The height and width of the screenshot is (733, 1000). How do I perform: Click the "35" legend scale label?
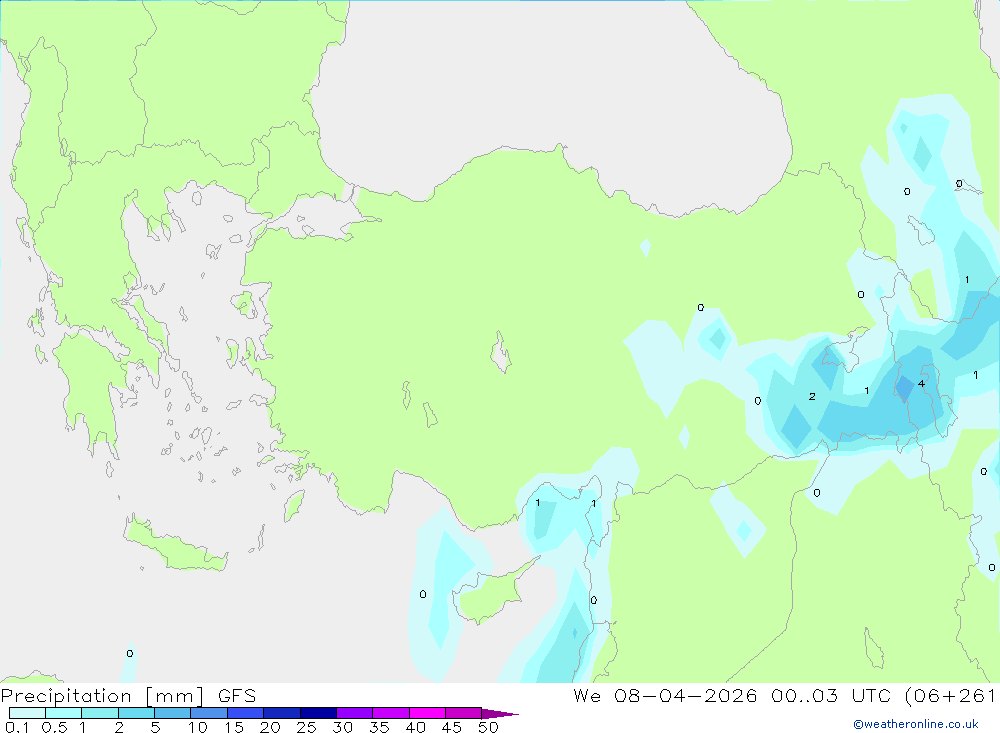(x=379, y=727)
